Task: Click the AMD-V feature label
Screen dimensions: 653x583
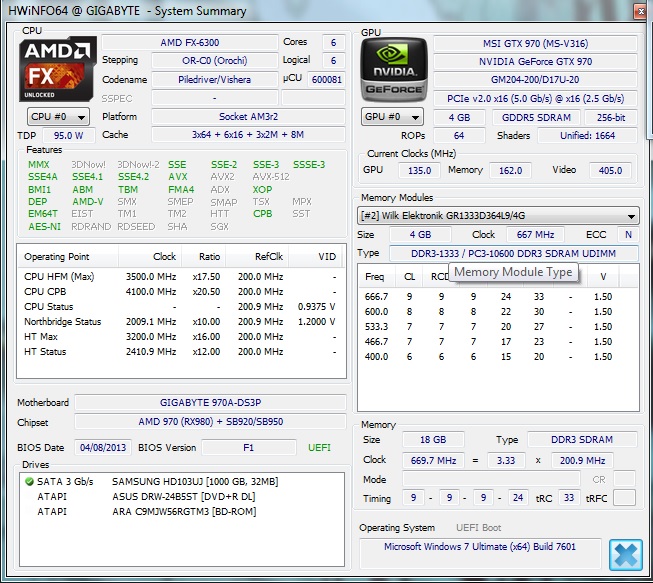Action: coord(88,202)
